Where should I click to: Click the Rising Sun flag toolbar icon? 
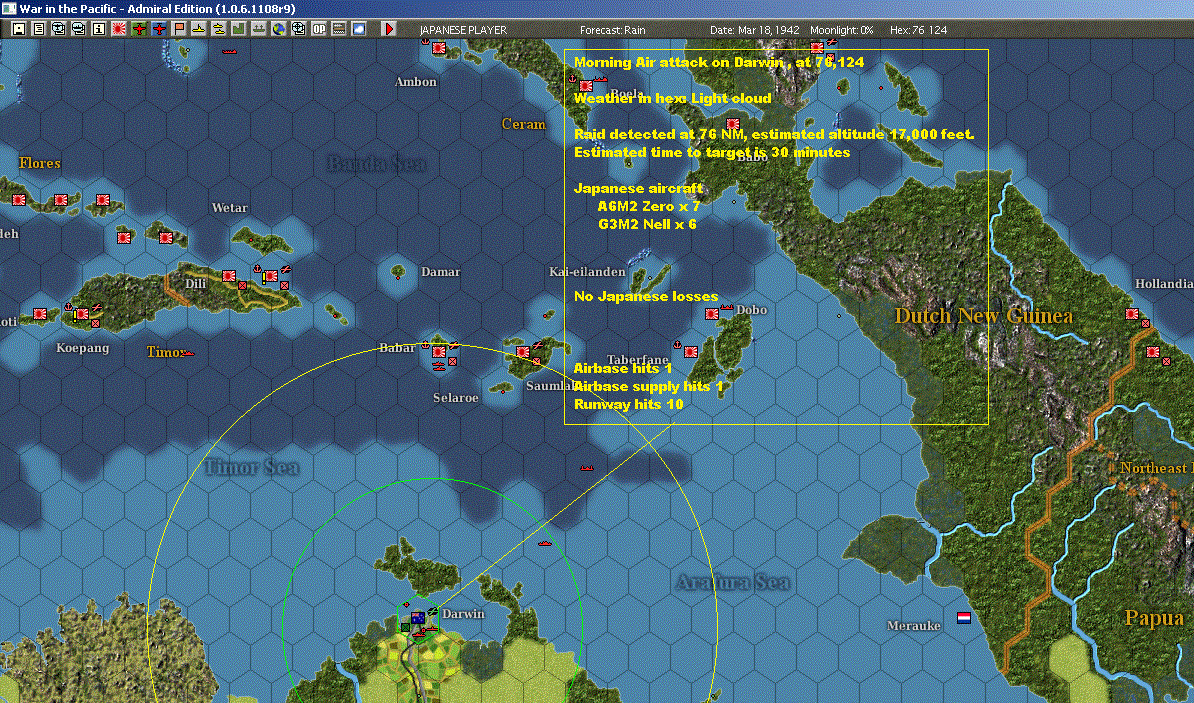pyautogui.click(x=119, y=29)
